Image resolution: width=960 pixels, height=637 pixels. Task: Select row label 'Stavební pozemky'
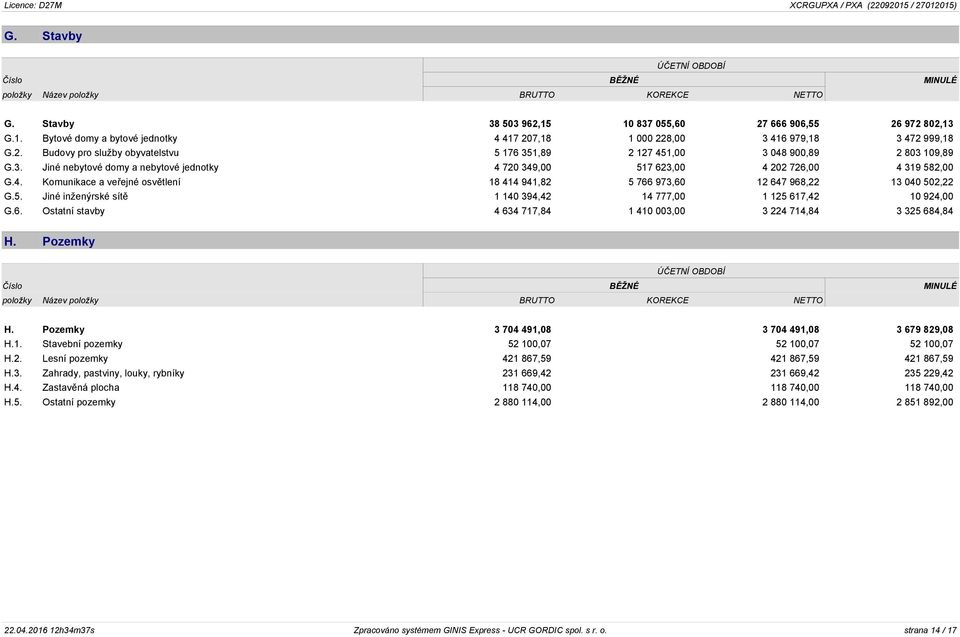pyautogui.click(x=82, y=344)
